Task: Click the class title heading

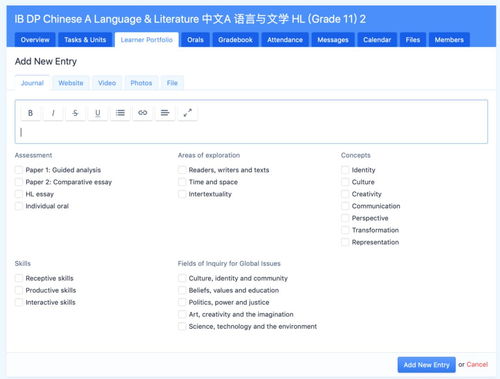Action: pos(190,19)
